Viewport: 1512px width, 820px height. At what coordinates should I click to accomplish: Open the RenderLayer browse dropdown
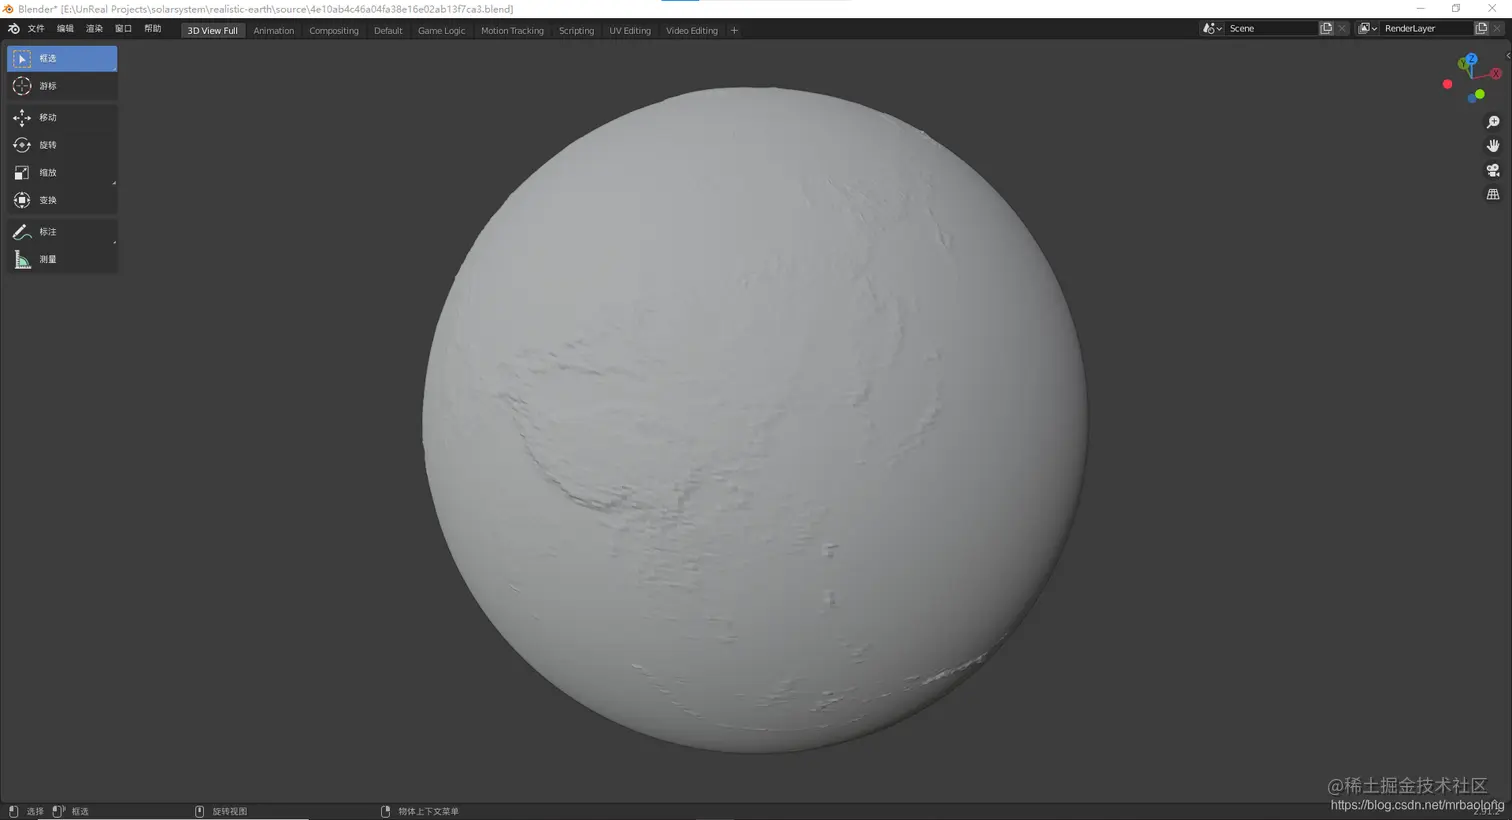[x=1367, y=29]
